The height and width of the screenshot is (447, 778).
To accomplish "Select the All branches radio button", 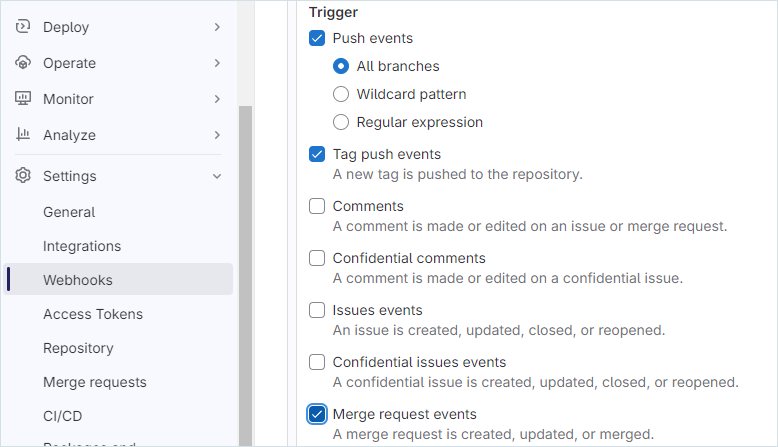I will pyautogui.click(x=341, y=66).
